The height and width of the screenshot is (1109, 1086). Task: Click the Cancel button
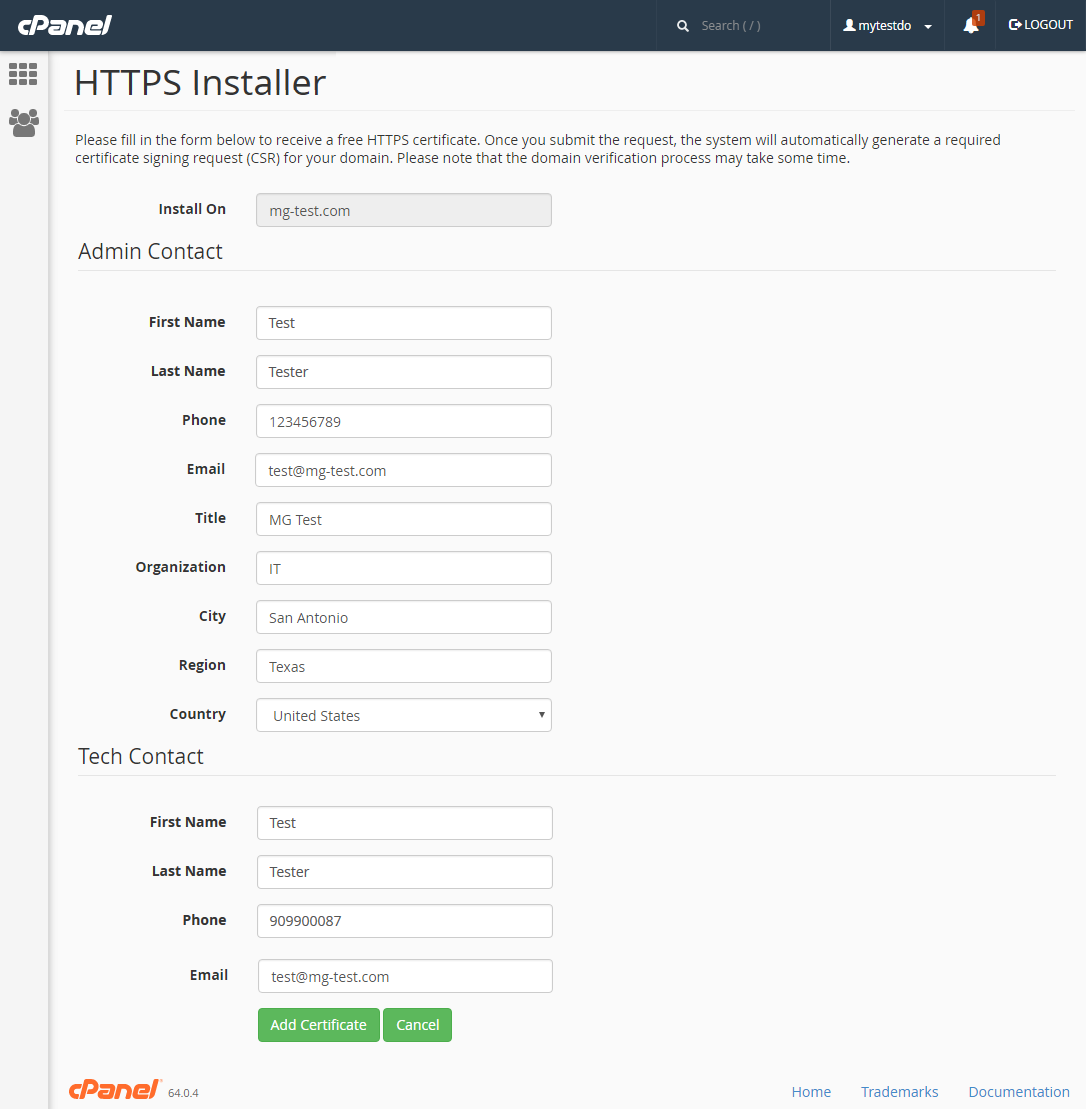(417, 1025)
